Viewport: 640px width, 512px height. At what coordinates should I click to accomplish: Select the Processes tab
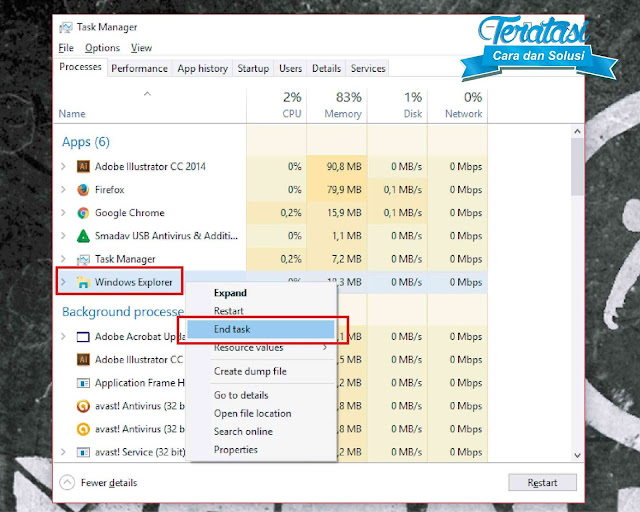click(80, 67)
